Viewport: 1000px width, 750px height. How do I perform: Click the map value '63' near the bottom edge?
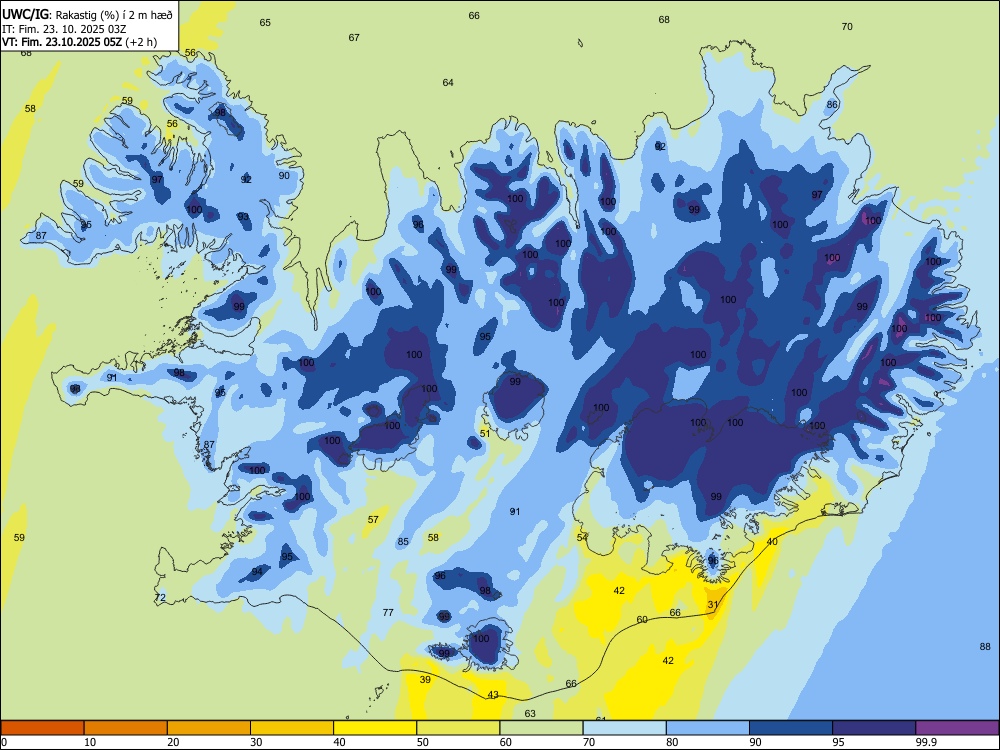(530, 714)
